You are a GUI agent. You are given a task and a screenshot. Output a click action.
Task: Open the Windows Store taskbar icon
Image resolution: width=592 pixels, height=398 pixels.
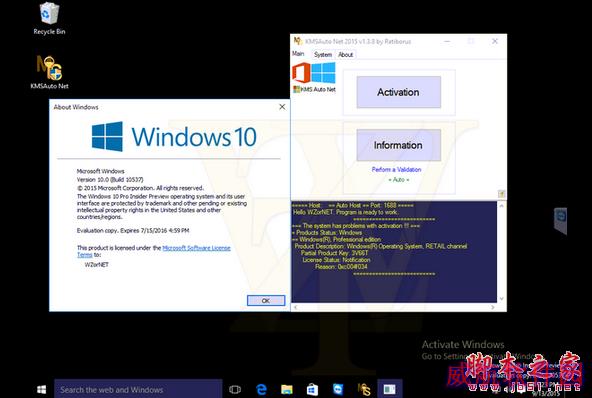coord(312,389)
